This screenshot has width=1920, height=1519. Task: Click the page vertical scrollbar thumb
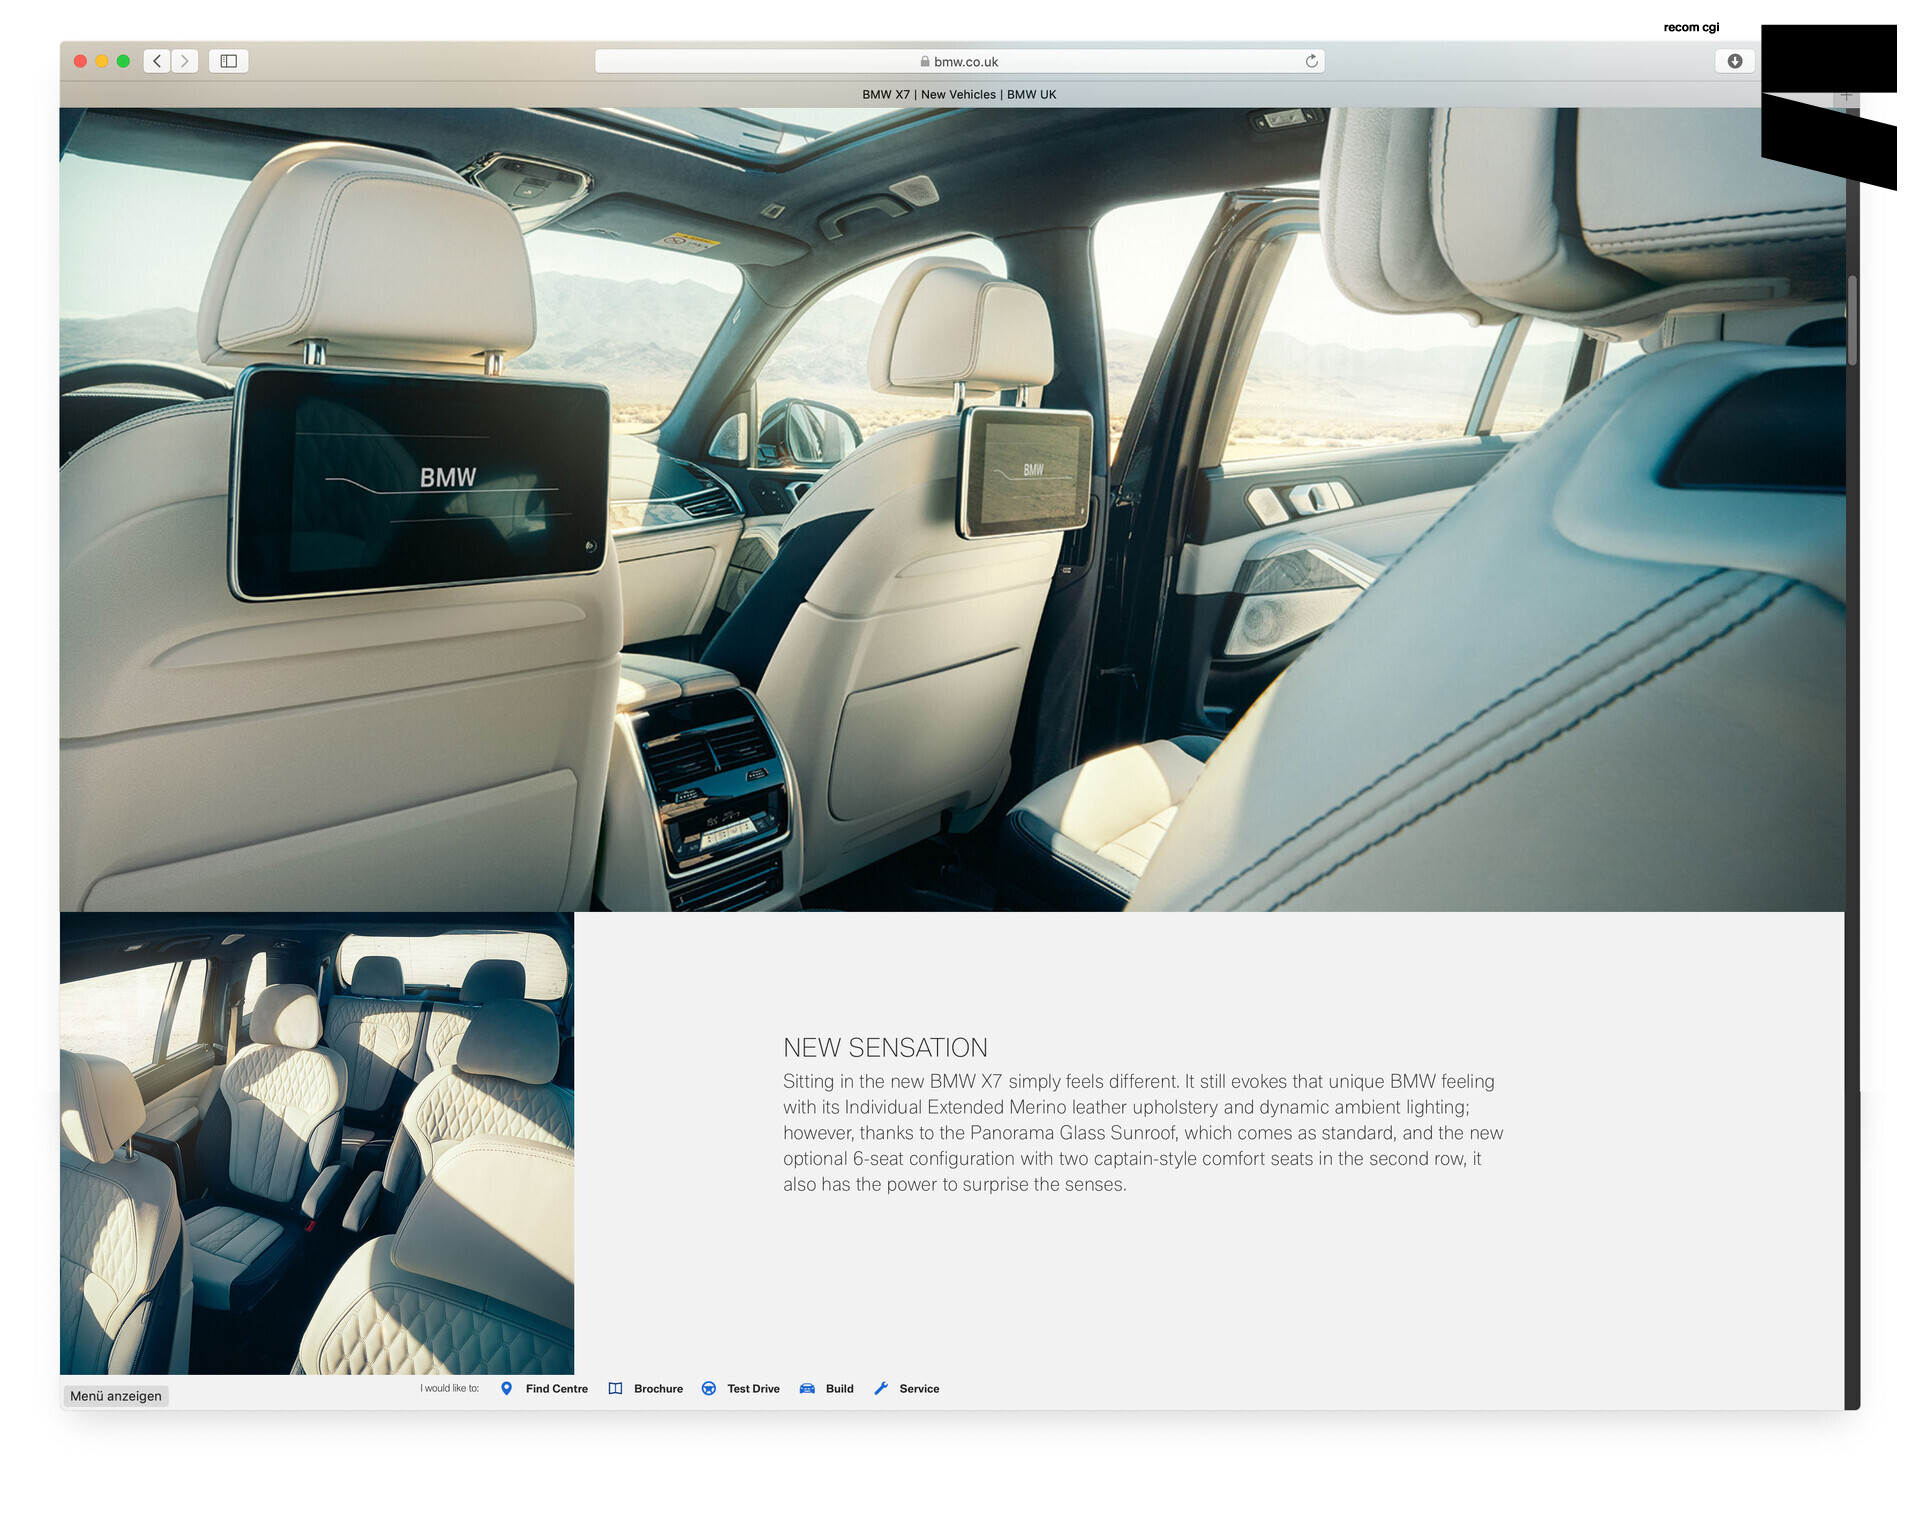[1852, 320]
